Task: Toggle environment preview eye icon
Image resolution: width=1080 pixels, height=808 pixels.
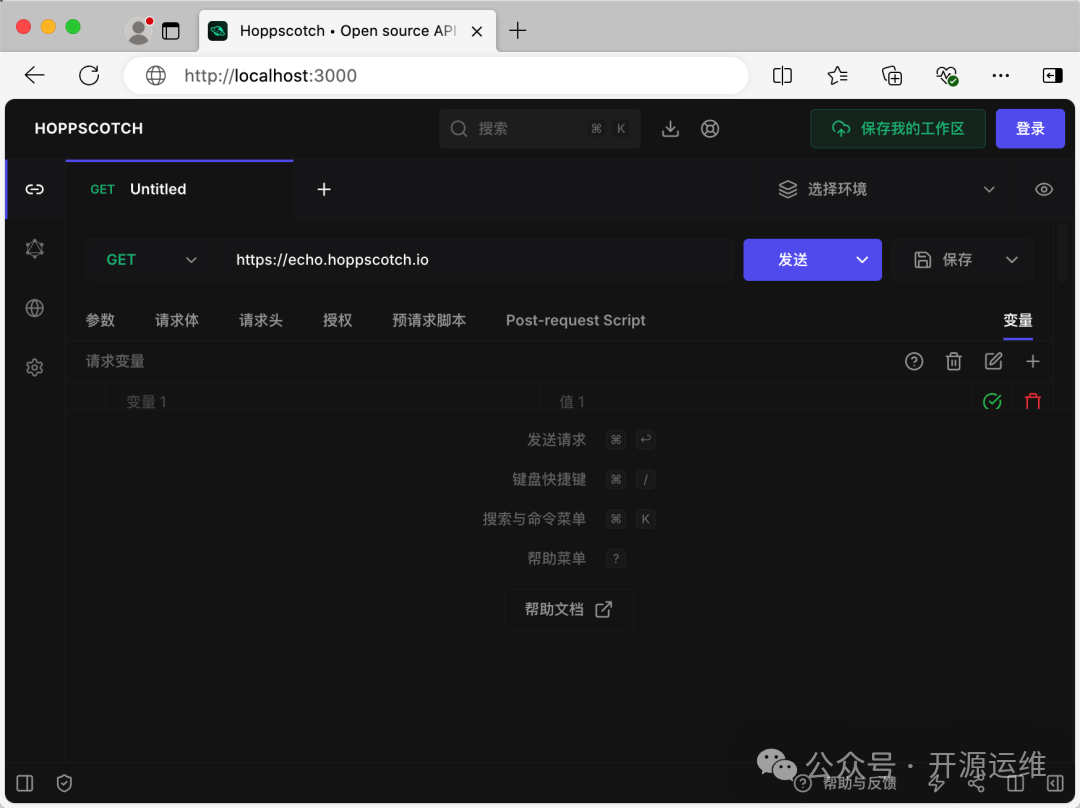Action: tap(1044, 189)
